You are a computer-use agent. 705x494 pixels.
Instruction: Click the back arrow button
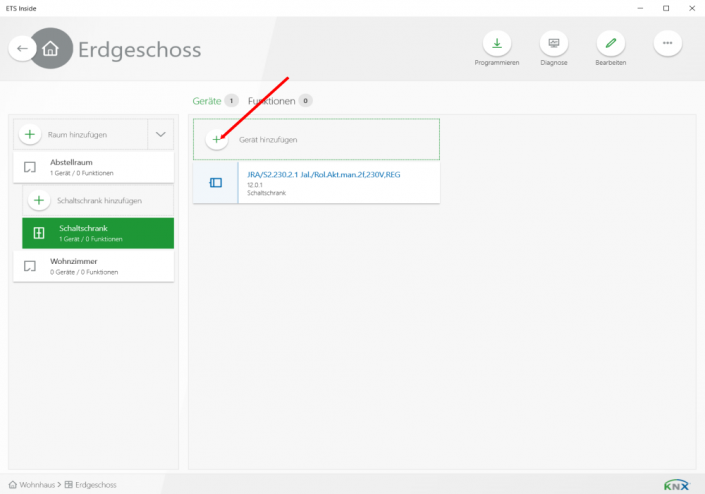[23, 48]
